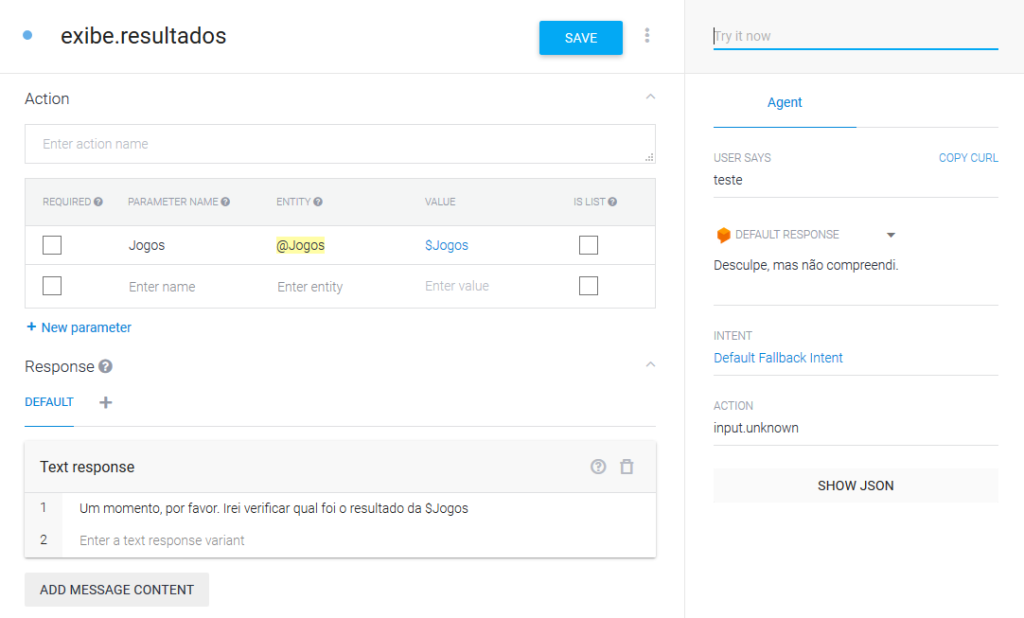Screen dimensions: 1024x618
Task: Tick the Required checkbox in empty parameter row
Action: (x=52, y=286)
